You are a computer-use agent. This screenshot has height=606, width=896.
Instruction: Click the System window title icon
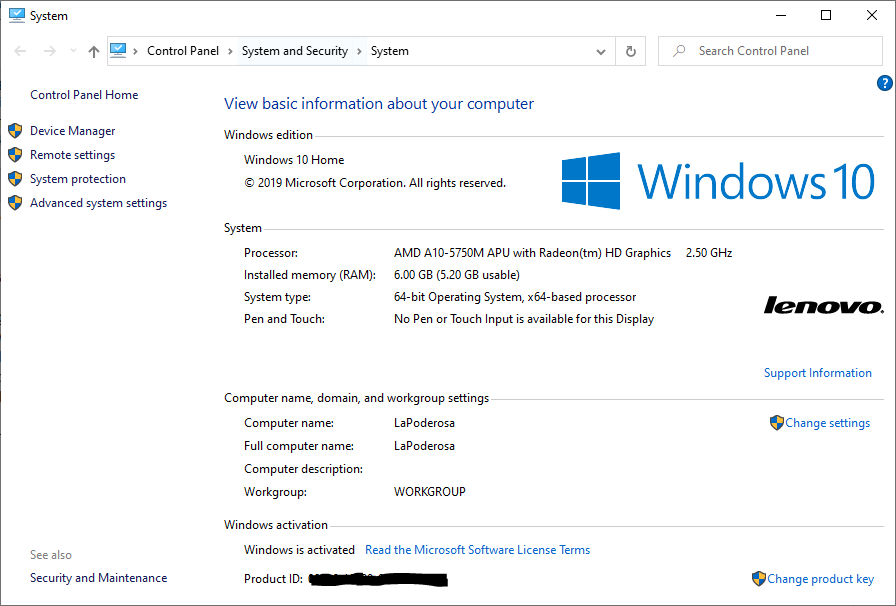[17, 15]
